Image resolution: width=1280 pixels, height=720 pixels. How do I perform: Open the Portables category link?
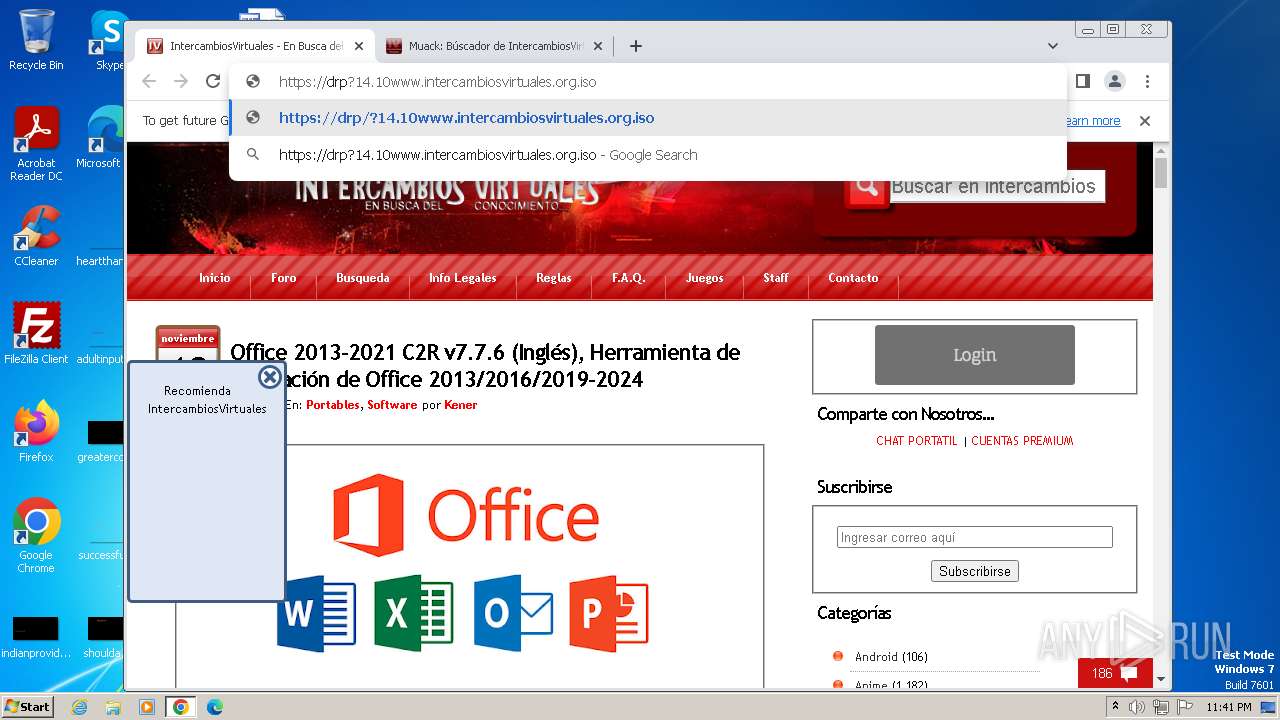pos(333,405)
